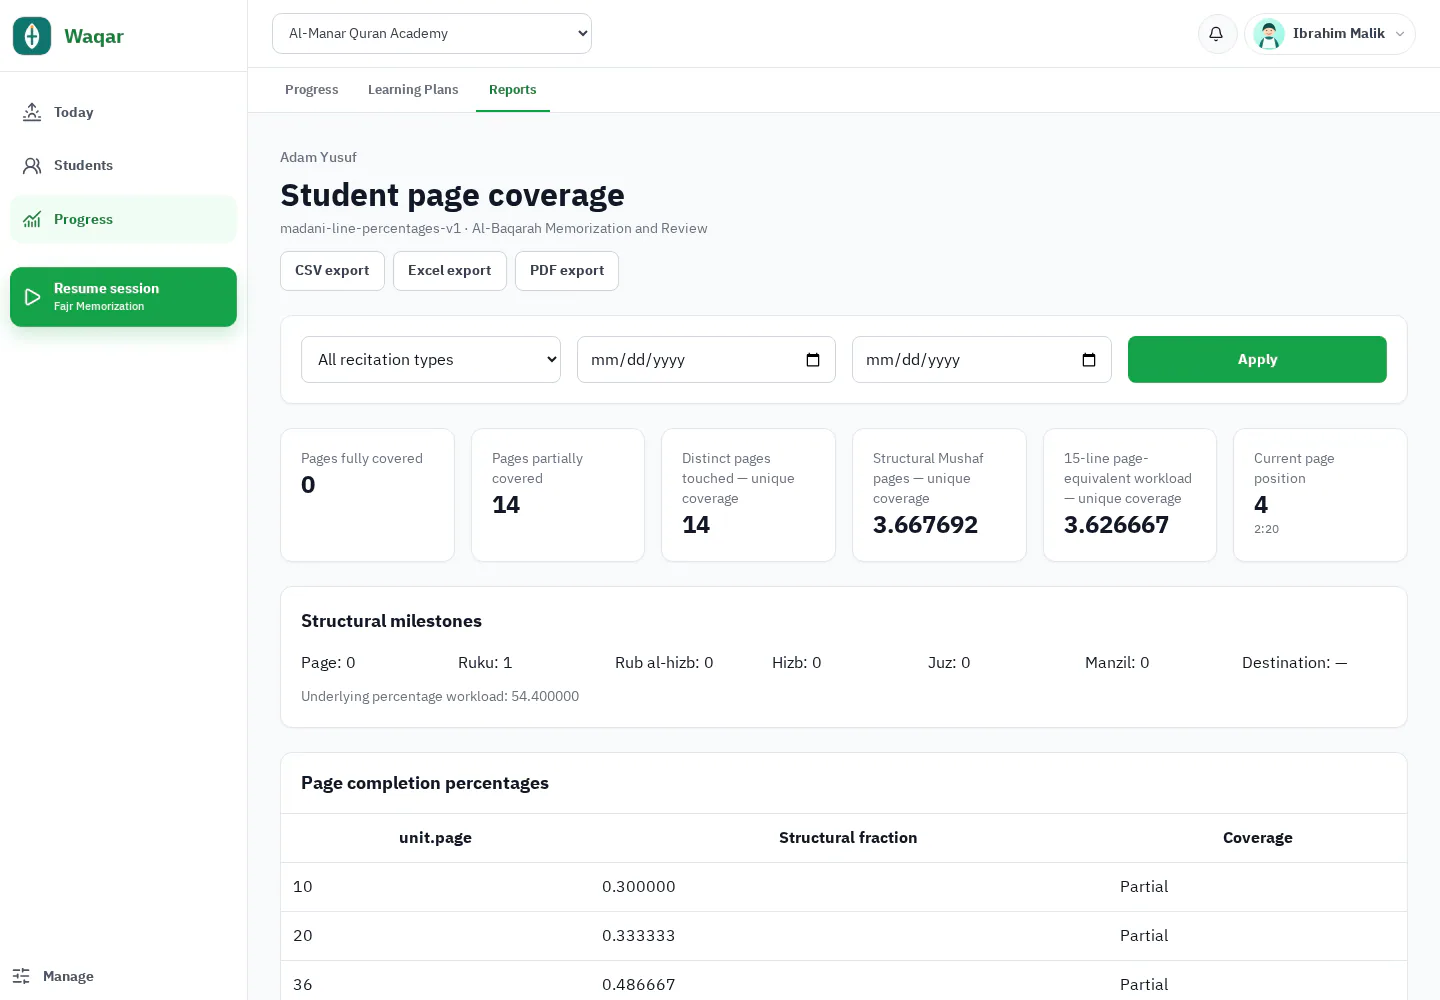1440x1000 pixels.
Task: Click the Excel export button
Action: click(x=450, y=270)
